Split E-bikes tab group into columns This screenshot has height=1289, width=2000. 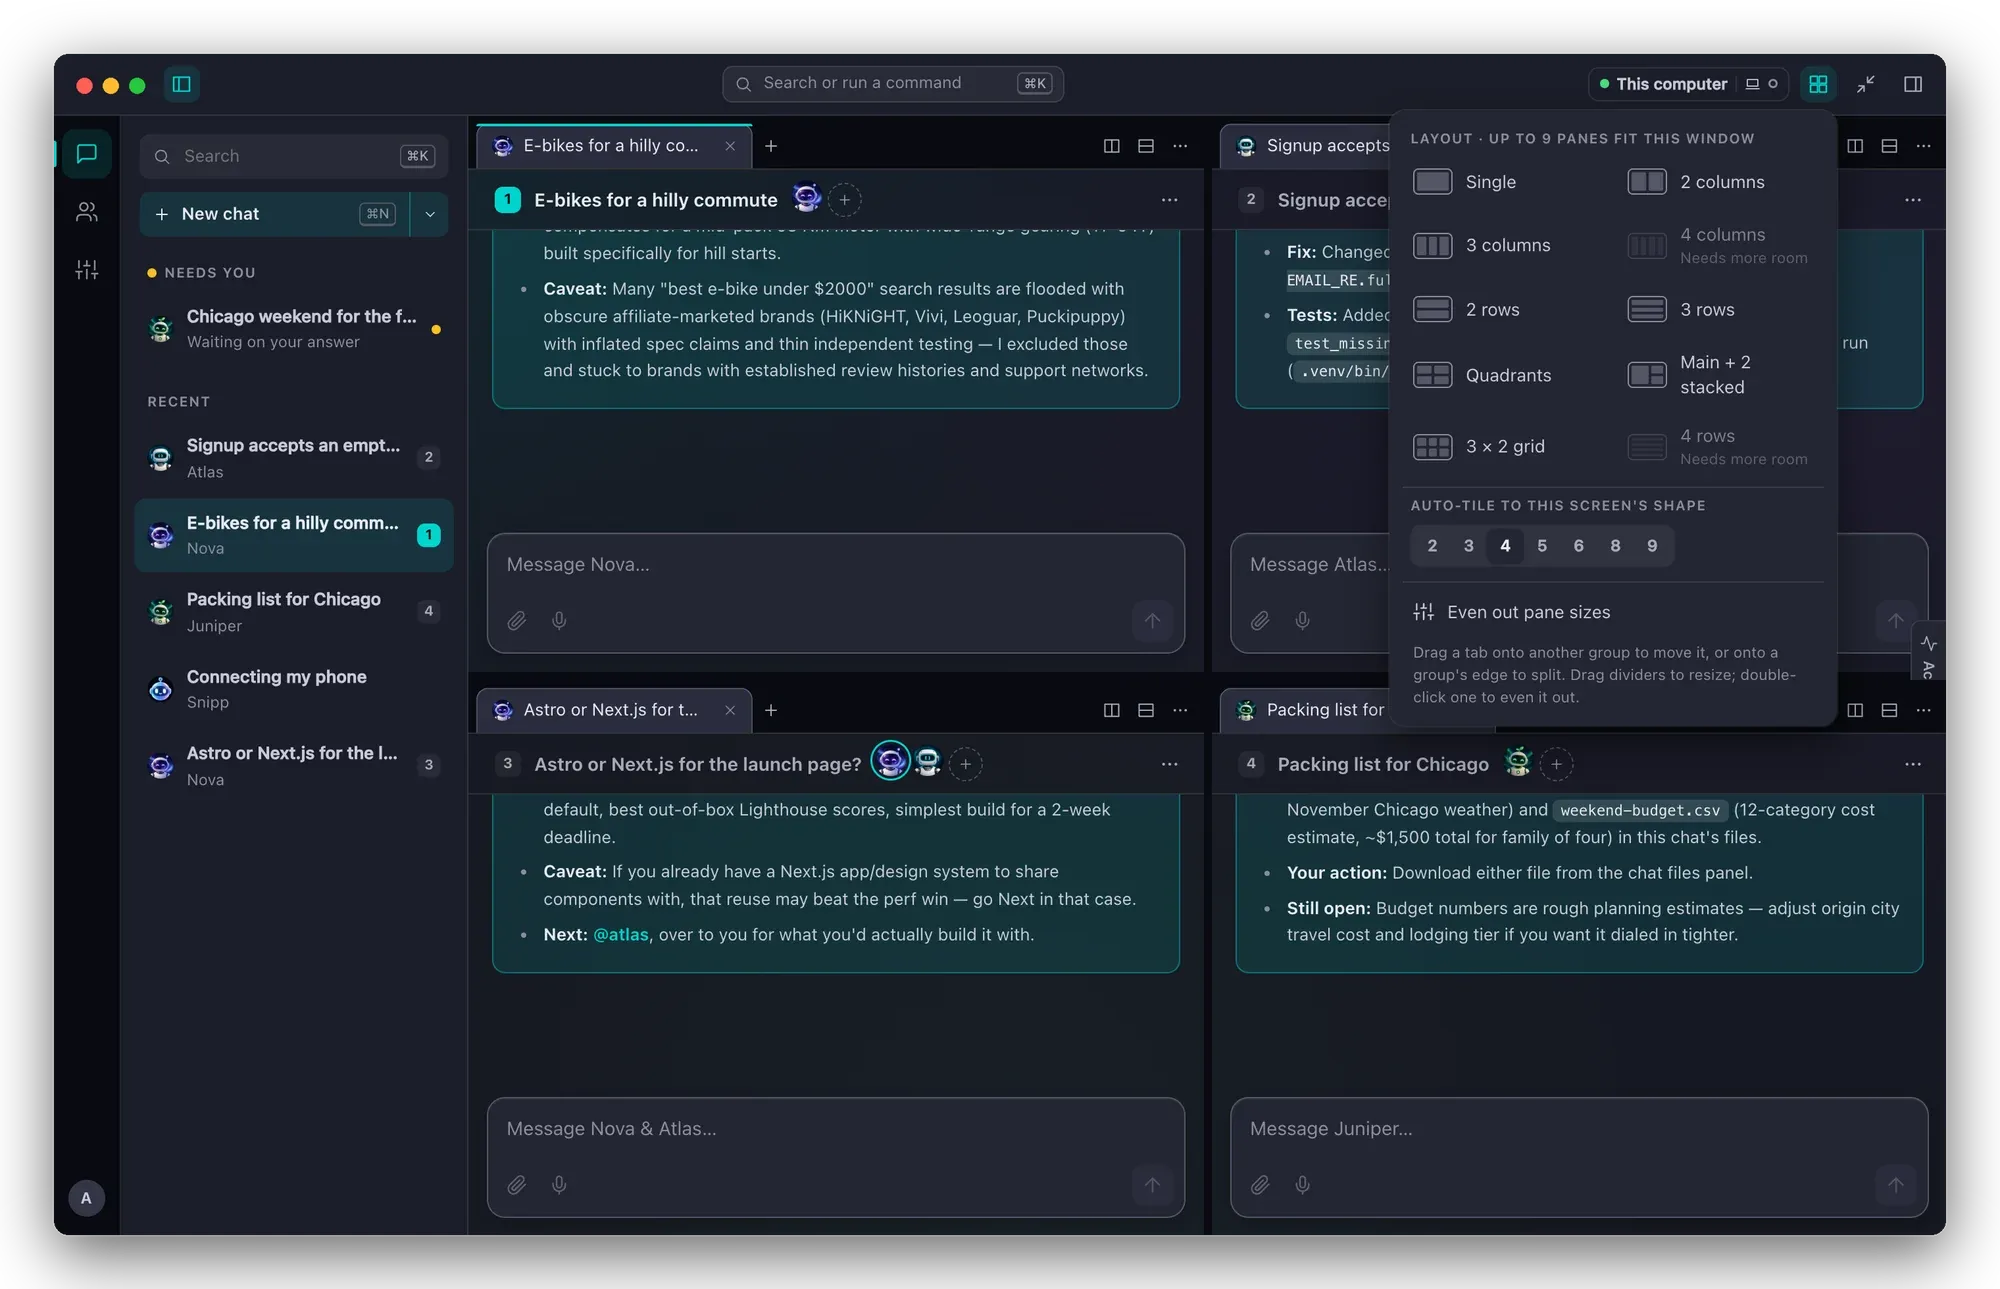click(x=1111, y=146)
